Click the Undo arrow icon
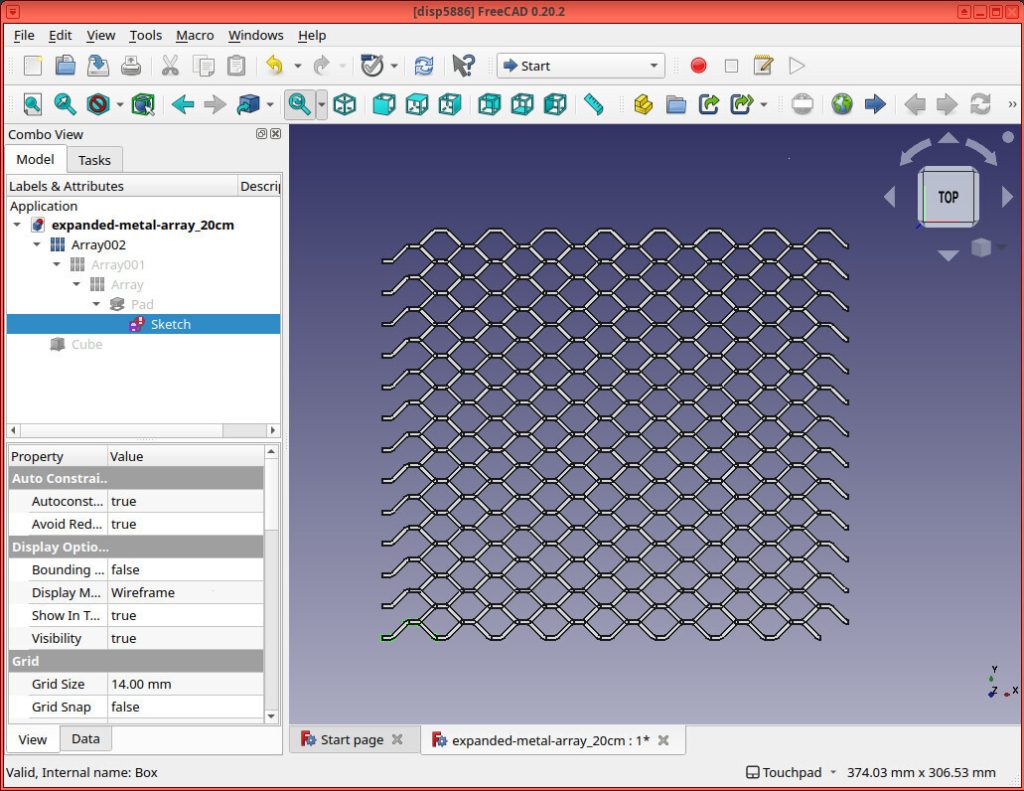Viewport: 1024px width, 791px height. coord(275,65)
